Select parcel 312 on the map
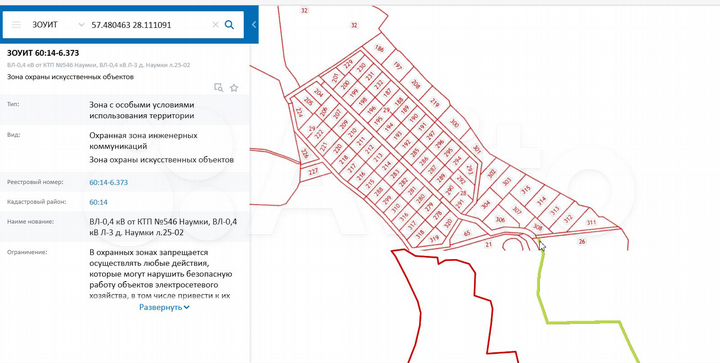 click(x=568, y=218)
